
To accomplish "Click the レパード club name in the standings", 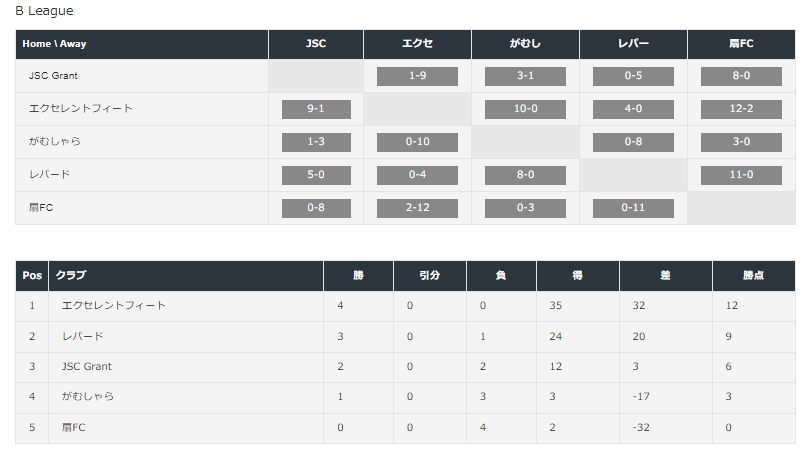I will click(x=82, y=336).
